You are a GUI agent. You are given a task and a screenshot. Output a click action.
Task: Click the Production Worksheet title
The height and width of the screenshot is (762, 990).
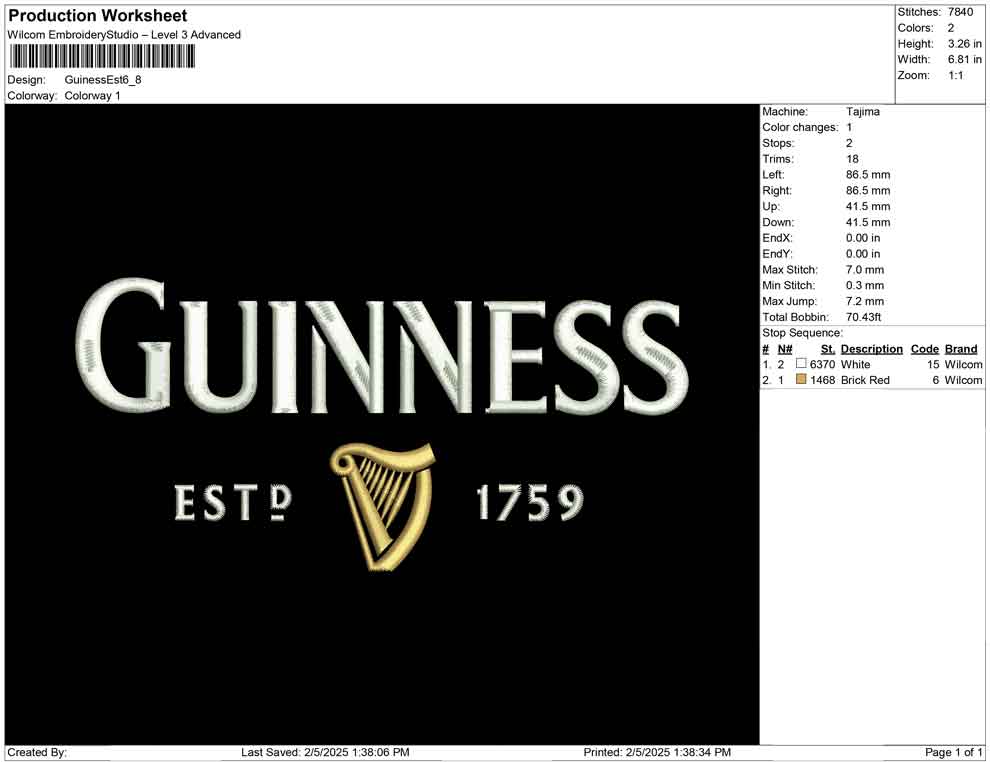[95, 15]
